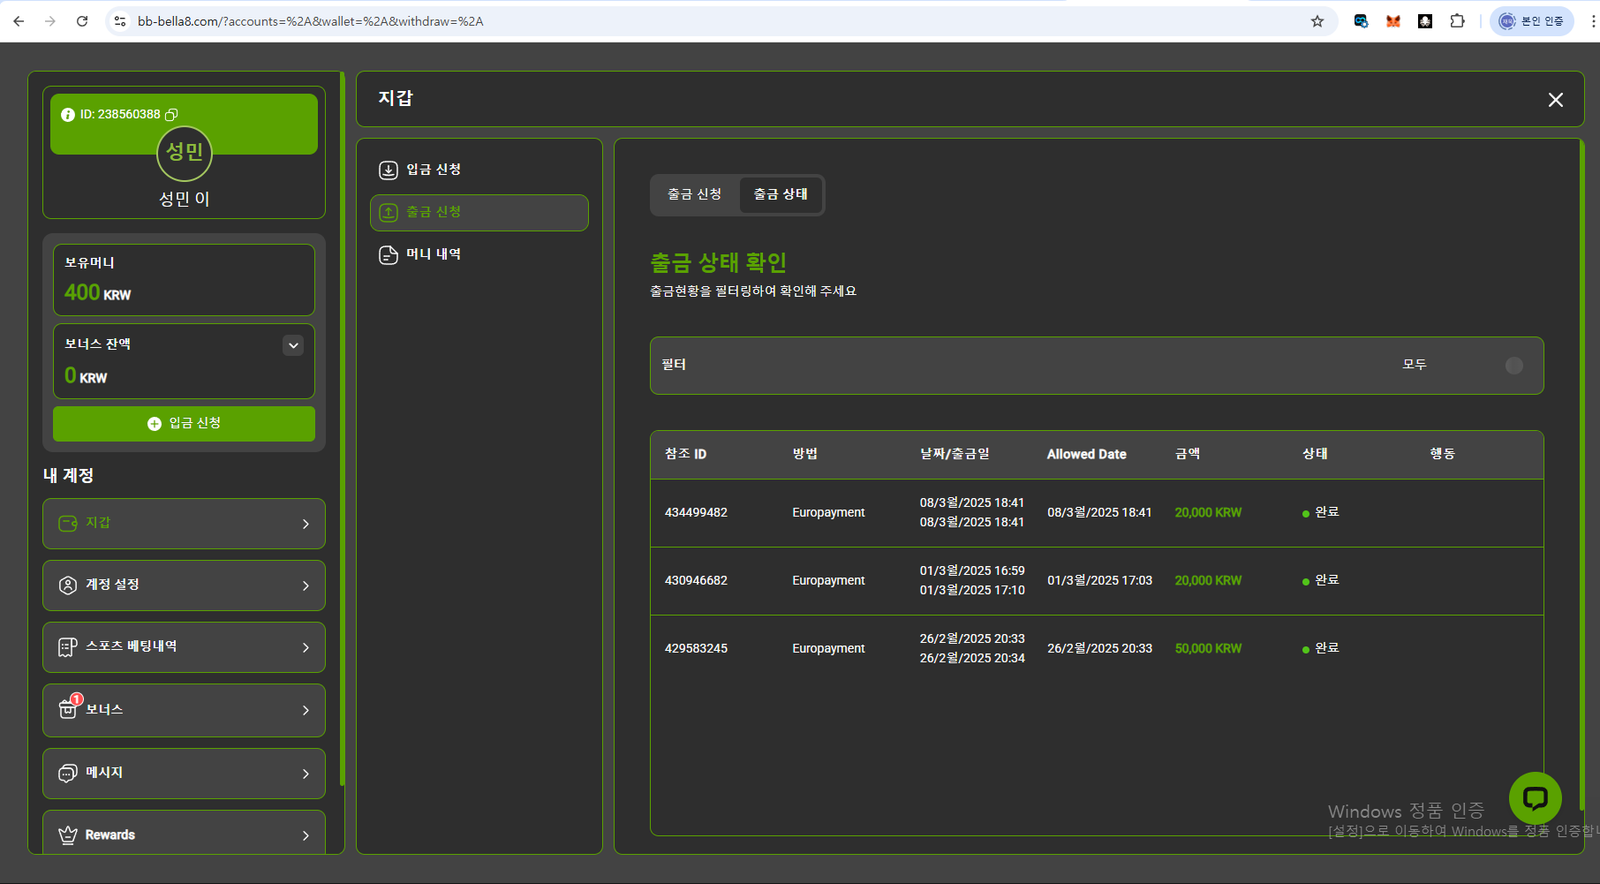Select the 출금 상태 tab
The image size is (1600, 884).
pos(780,194)
